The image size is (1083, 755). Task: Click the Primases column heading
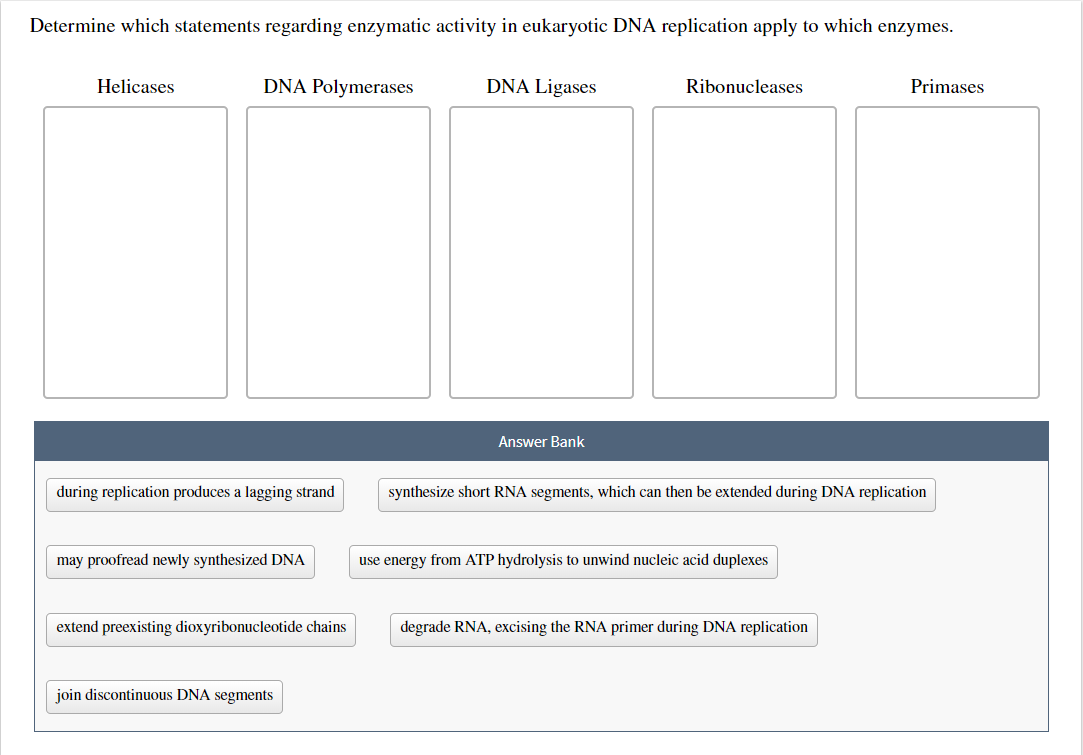tap(946, 87)
